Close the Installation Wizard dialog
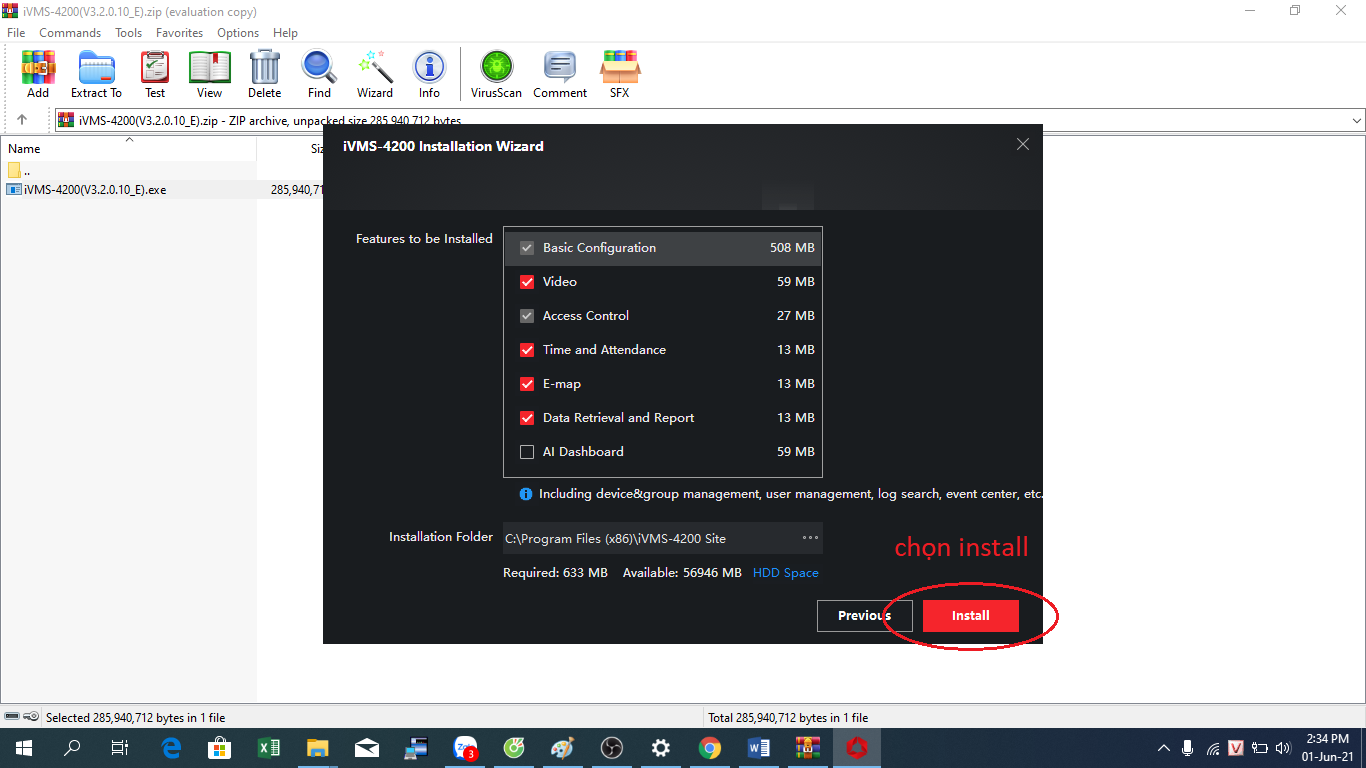The image size is (1366, 768). (1023, 144)
